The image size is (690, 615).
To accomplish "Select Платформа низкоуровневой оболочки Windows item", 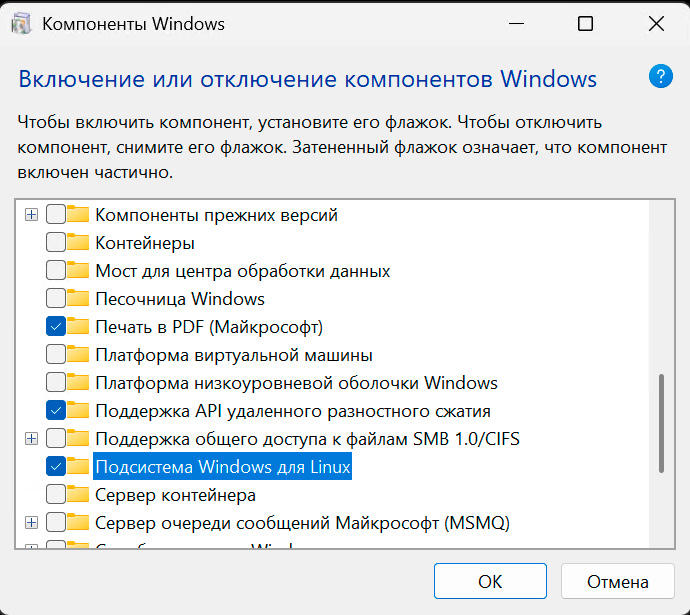I will click(296, 383).
